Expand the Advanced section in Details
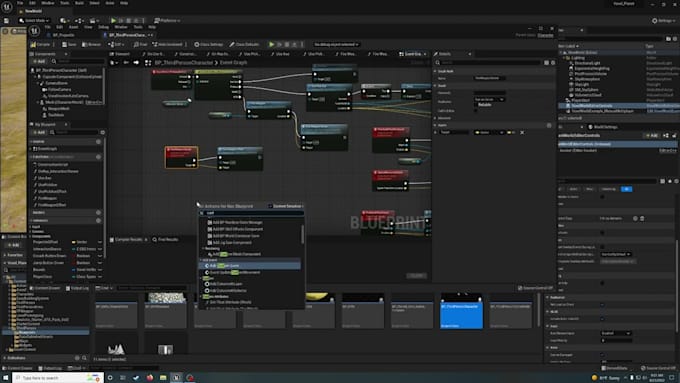The width and height of the screenshot is (680, 383). click(x=435, y=118)
